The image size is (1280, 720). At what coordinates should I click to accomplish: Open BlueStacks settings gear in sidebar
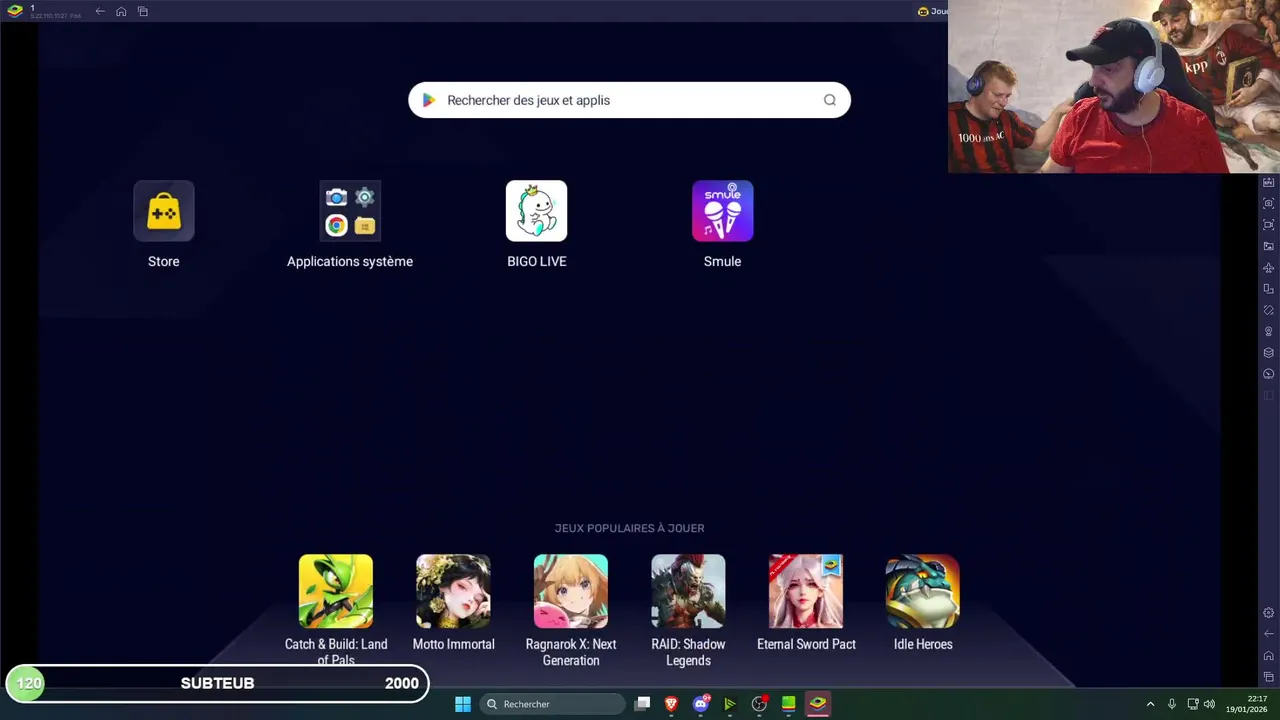(x=1269, y=613)
